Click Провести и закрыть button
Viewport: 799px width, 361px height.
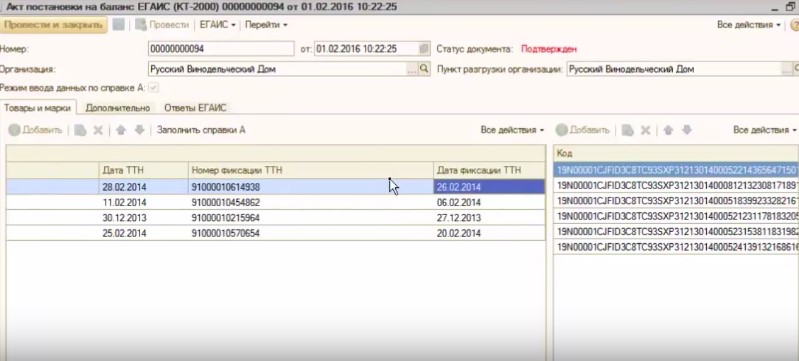click(x=54, y=24)
